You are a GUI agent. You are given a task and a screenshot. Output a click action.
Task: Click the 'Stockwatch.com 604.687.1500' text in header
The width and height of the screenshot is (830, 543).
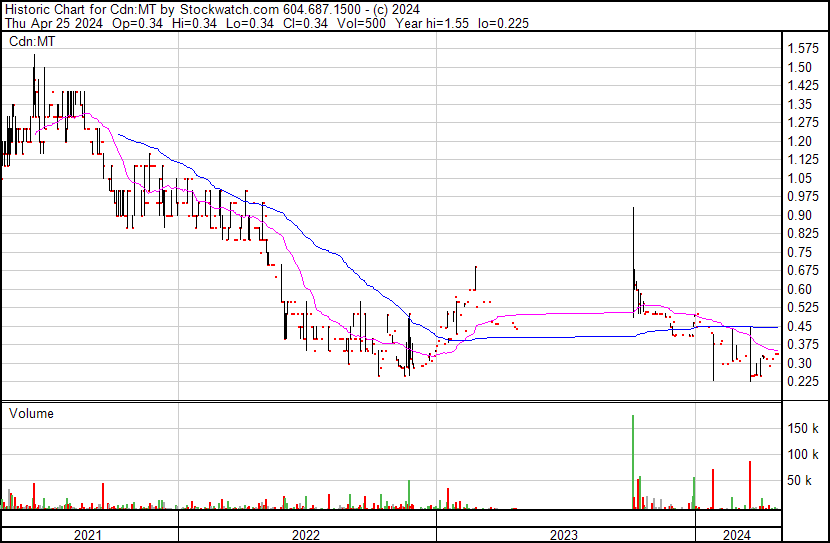[270, 9]
